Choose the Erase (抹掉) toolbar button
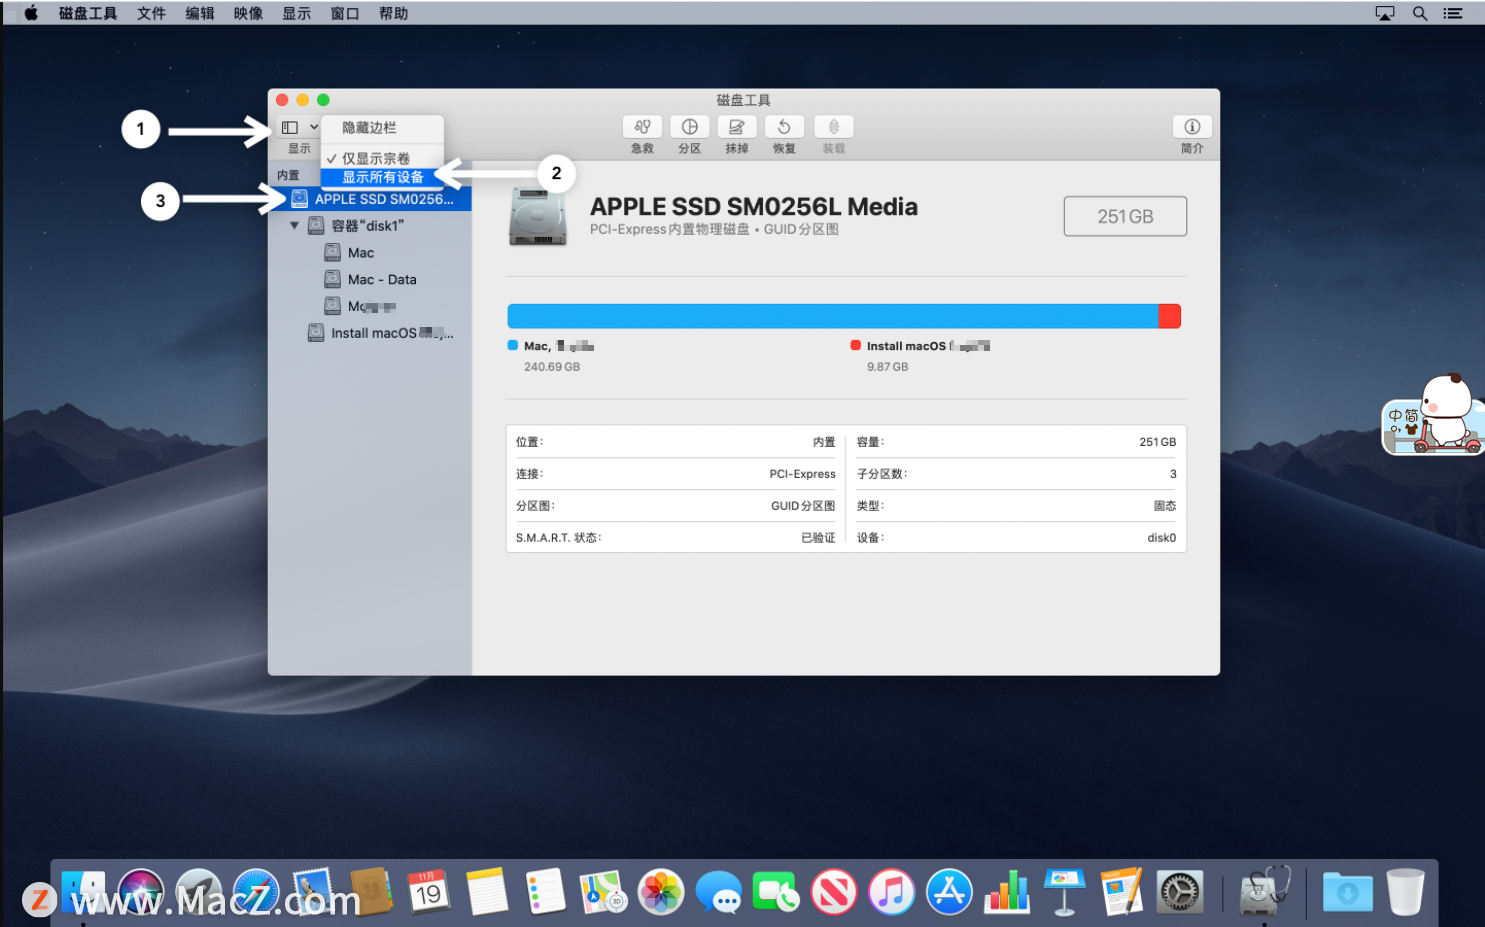The width and height of the screenshot is (1485, 927). coord(736,127)
